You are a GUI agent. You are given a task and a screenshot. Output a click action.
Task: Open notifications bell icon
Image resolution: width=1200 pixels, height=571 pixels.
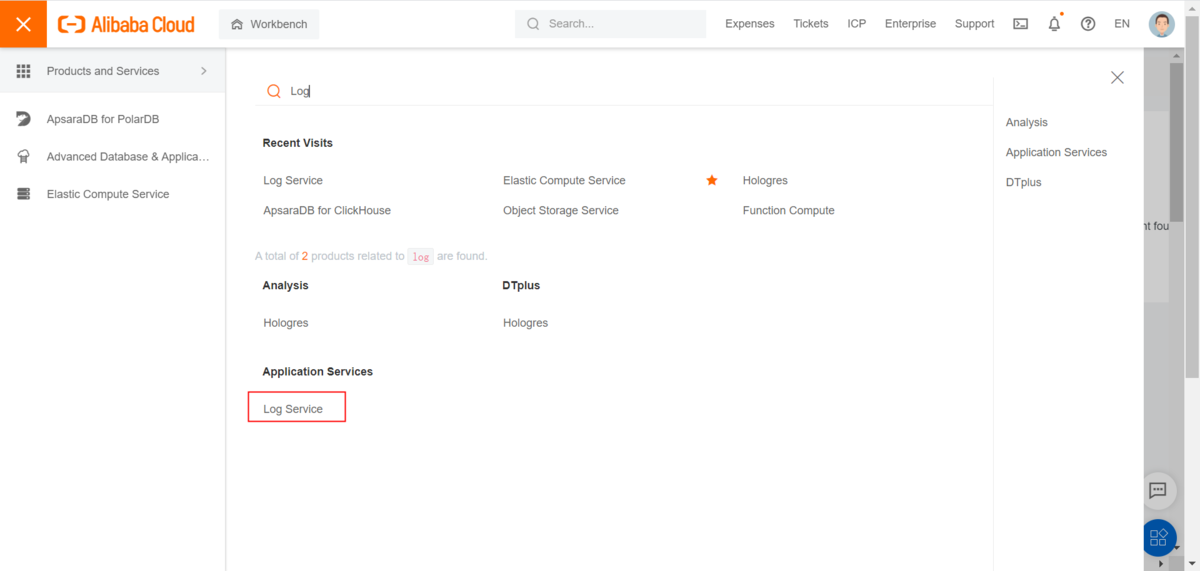pyautogui.click(x=1054, y=24)
